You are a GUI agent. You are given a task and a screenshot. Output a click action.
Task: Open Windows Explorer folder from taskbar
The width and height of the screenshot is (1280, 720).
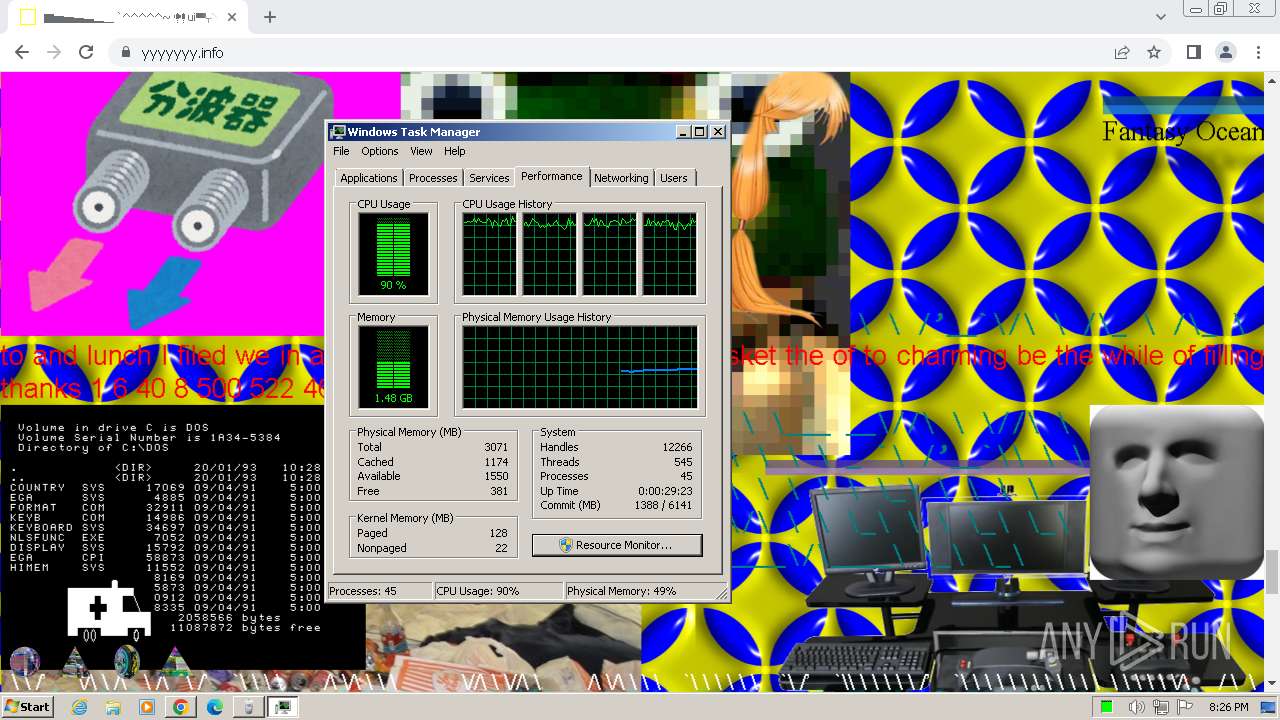[x=113, y=707]
